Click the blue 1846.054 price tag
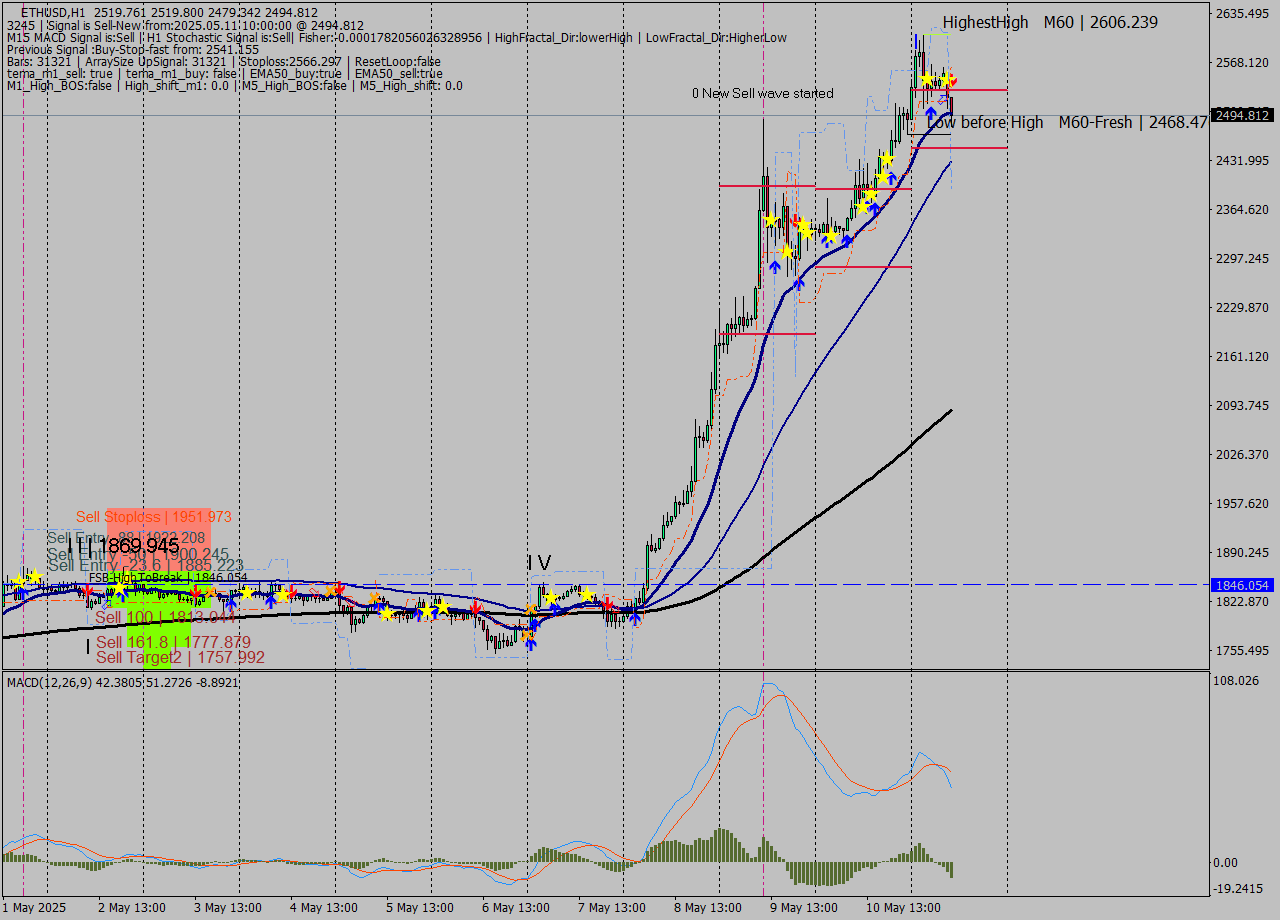Viewport: 1280px width, 920px height. point(1240,585)
